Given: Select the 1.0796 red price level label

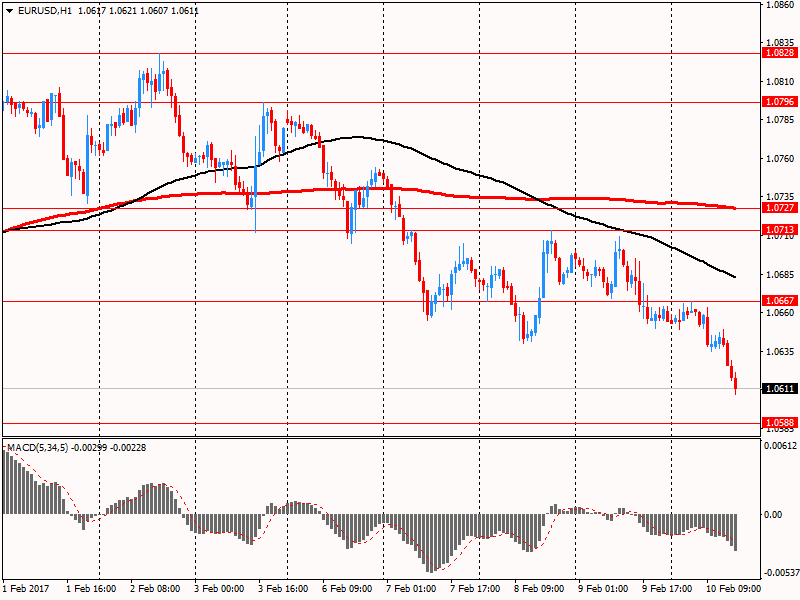Looking at the screenshot, I should 779,102.
